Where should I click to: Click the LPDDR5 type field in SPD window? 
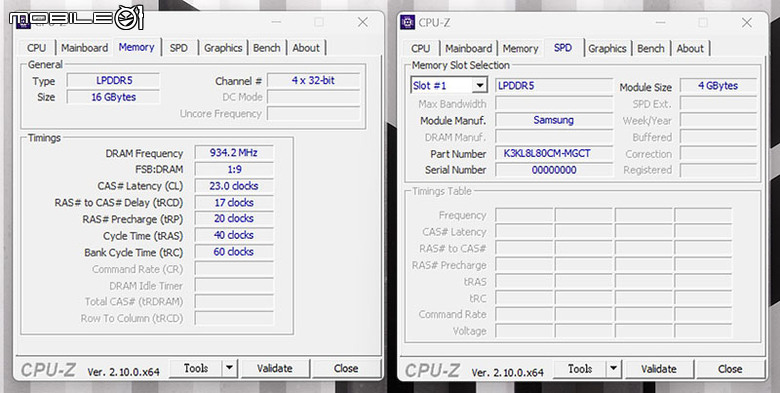554,86
